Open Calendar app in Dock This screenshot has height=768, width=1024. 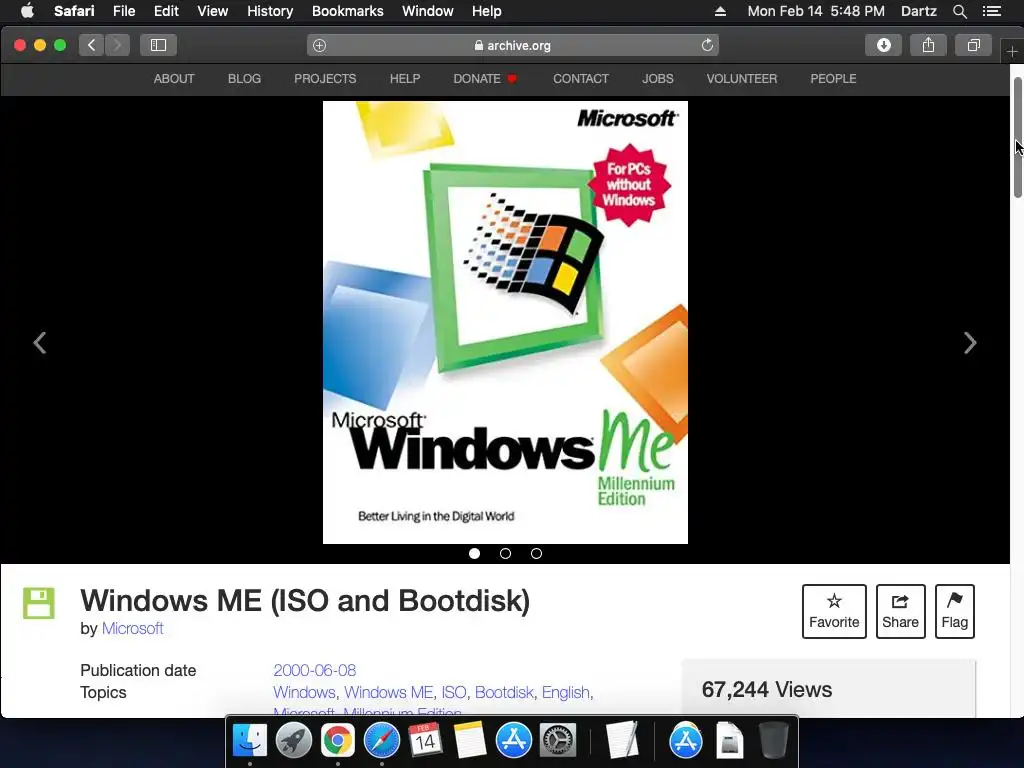point(425,741)
